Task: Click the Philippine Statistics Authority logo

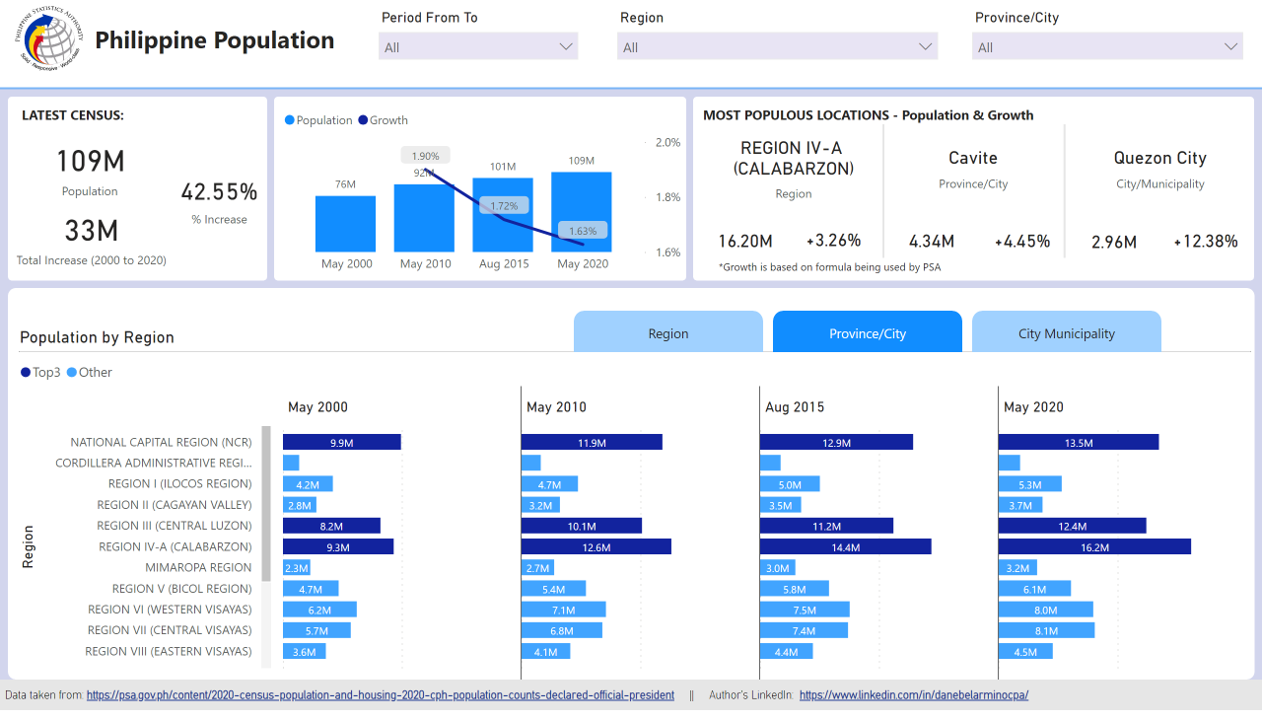Action: tap(50, 40)
